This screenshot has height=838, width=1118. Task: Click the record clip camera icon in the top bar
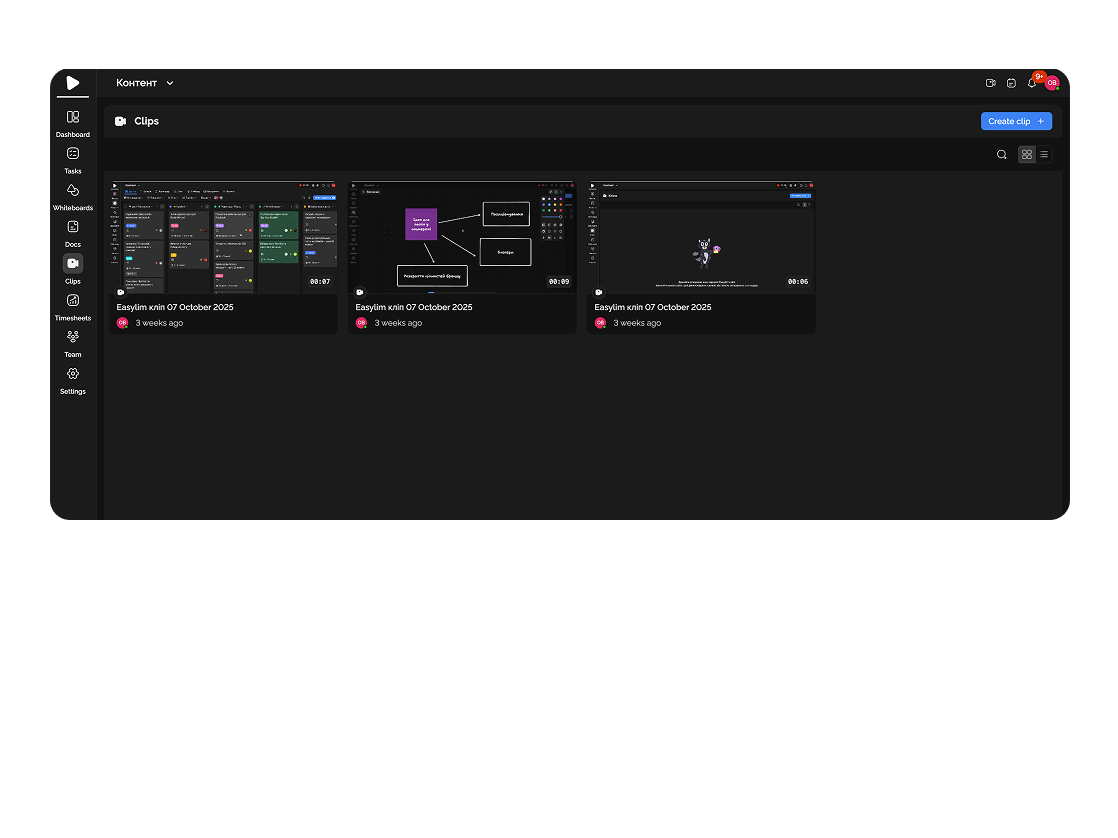[990, 83]
